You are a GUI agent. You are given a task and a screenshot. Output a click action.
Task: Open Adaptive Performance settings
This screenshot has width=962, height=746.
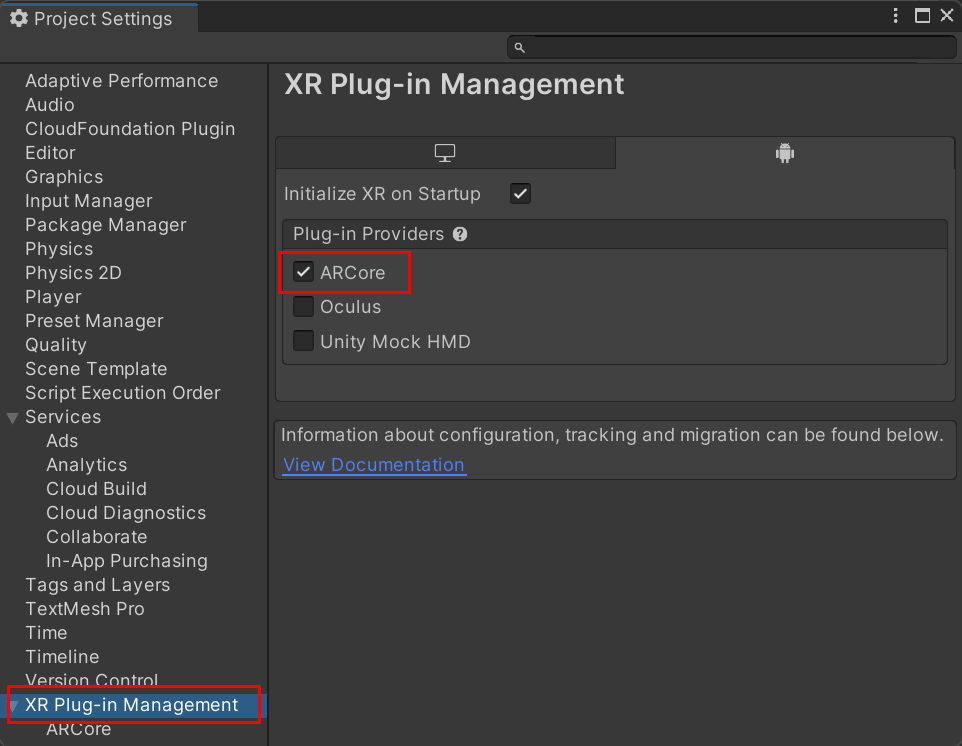pos(121,81)
